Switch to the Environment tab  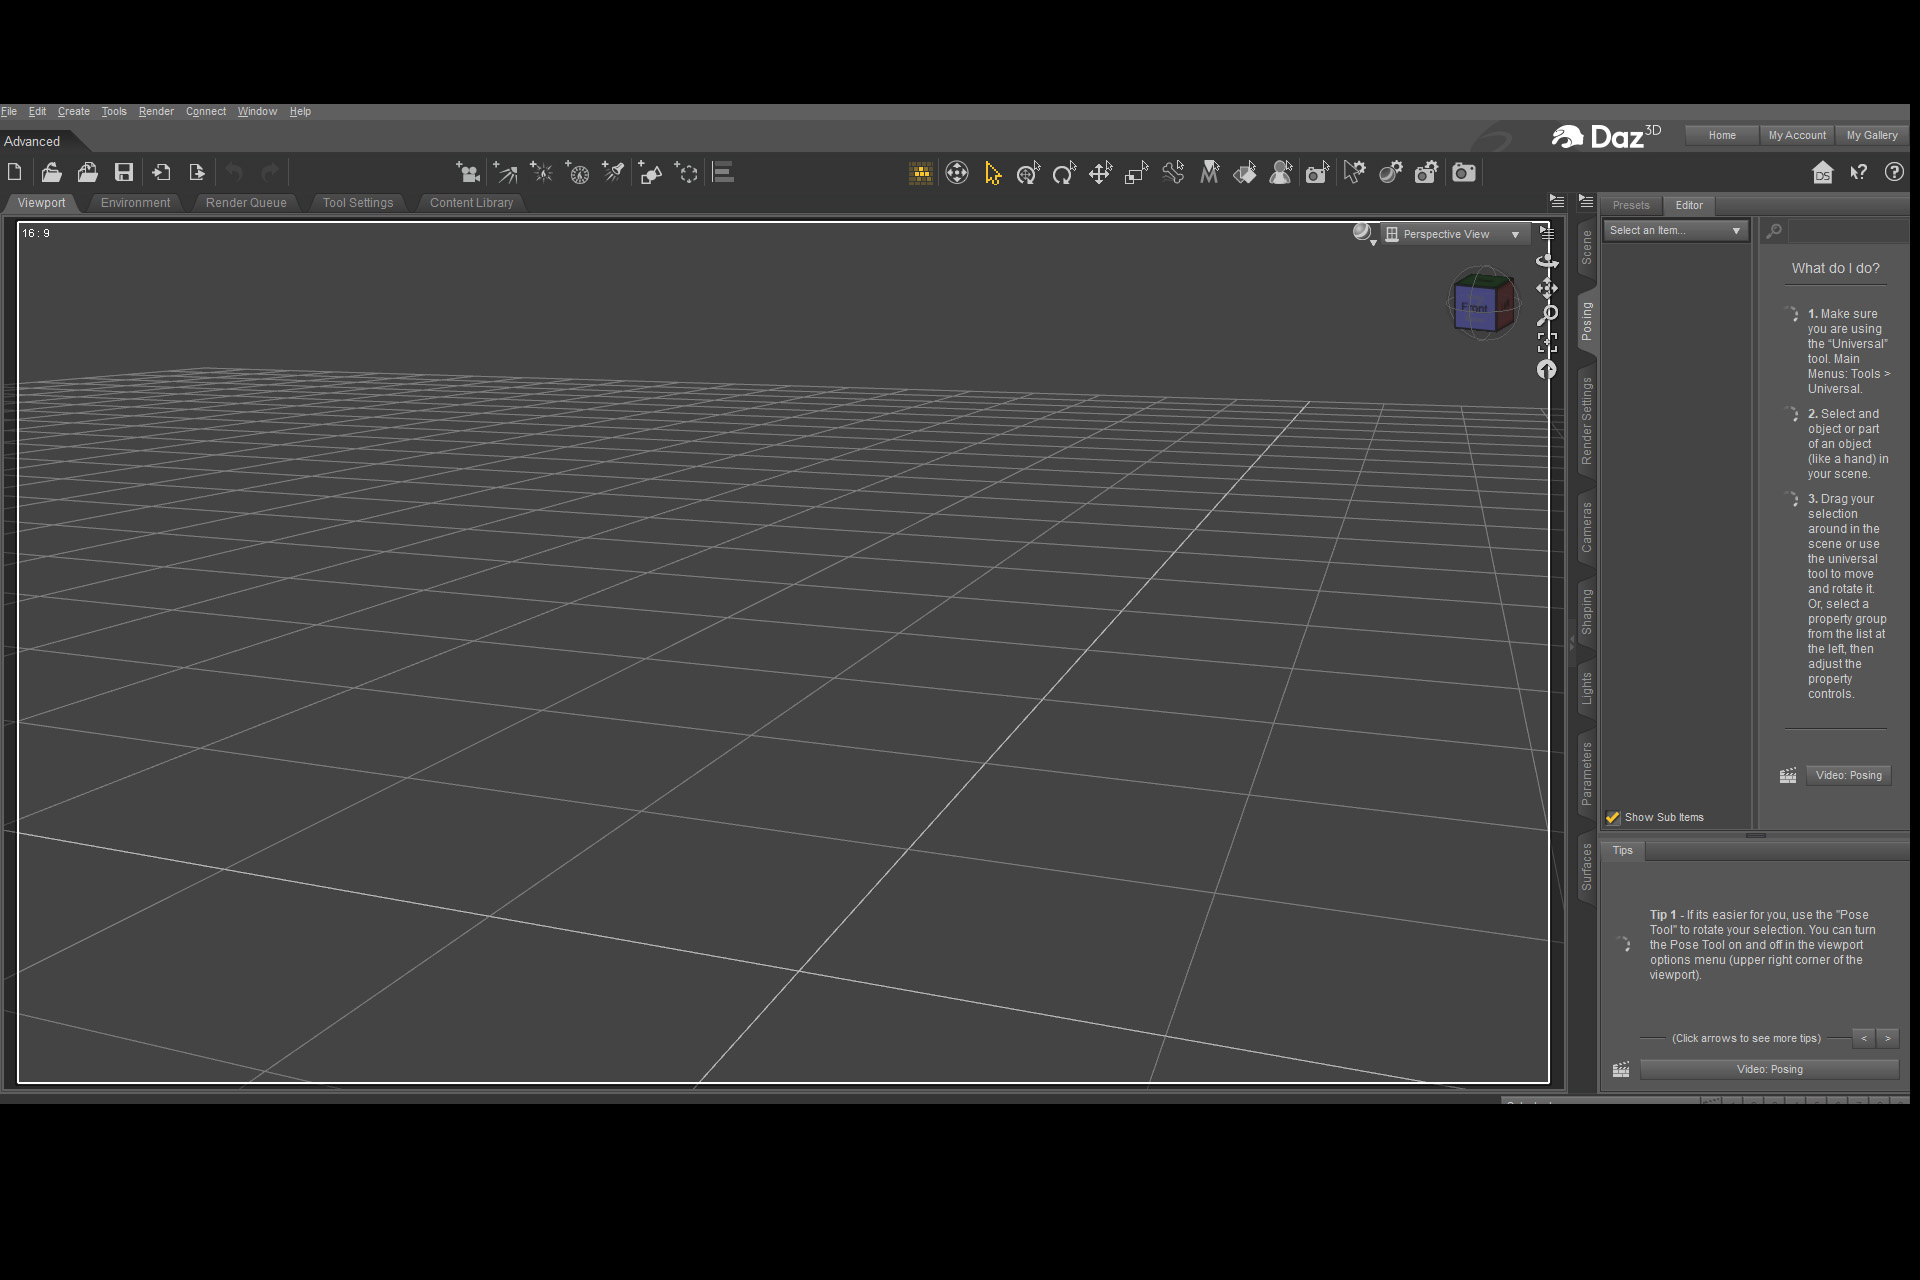click(135, 203)
